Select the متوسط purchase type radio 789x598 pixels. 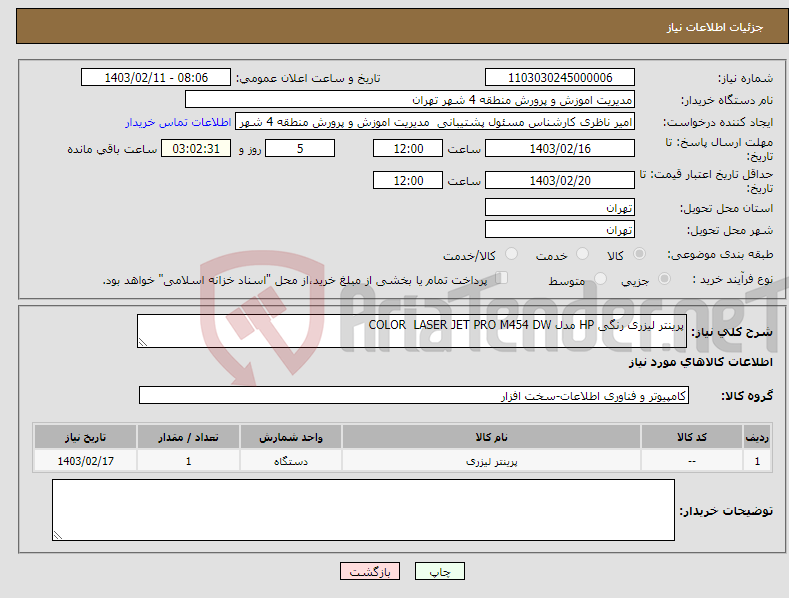click(600, 279)
